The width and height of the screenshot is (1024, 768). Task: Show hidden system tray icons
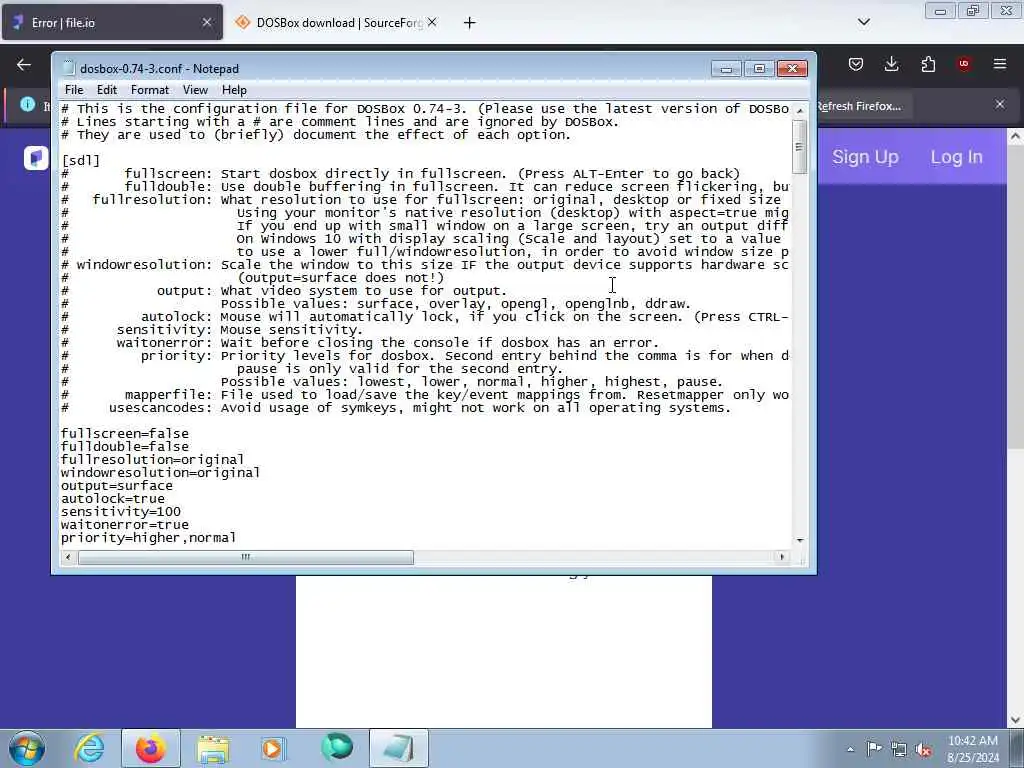tap(850, 750)
